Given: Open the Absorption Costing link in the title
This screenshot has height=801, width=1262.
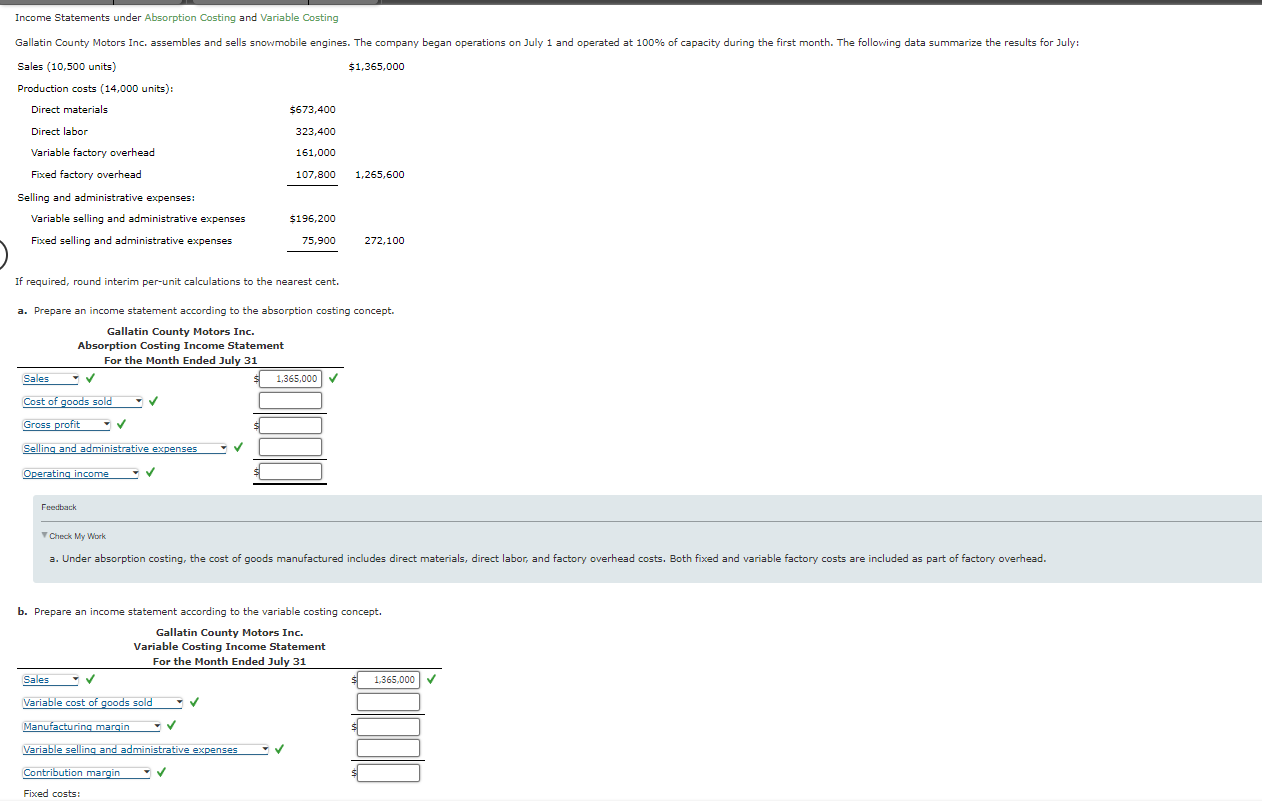Looking at the screenshot, I should click(x=190, y=18).
